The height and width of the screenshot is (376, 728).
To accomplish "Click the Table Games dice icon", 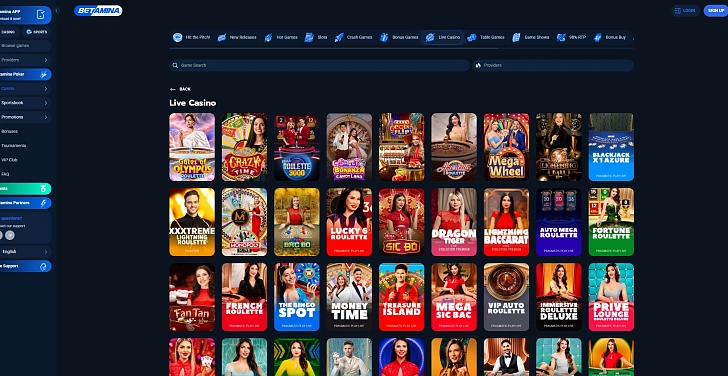I will pos(472,37).
